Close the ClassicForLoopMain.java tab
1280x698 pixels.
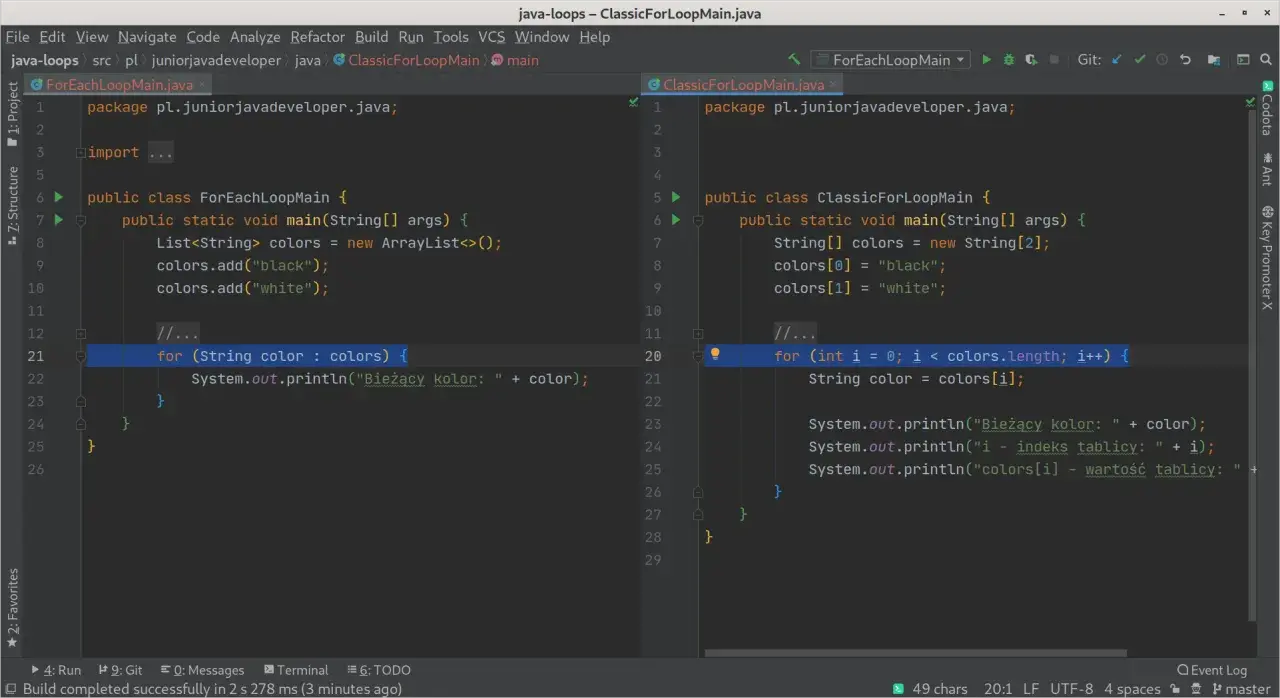pyautogui.click(x=834, y=85)
